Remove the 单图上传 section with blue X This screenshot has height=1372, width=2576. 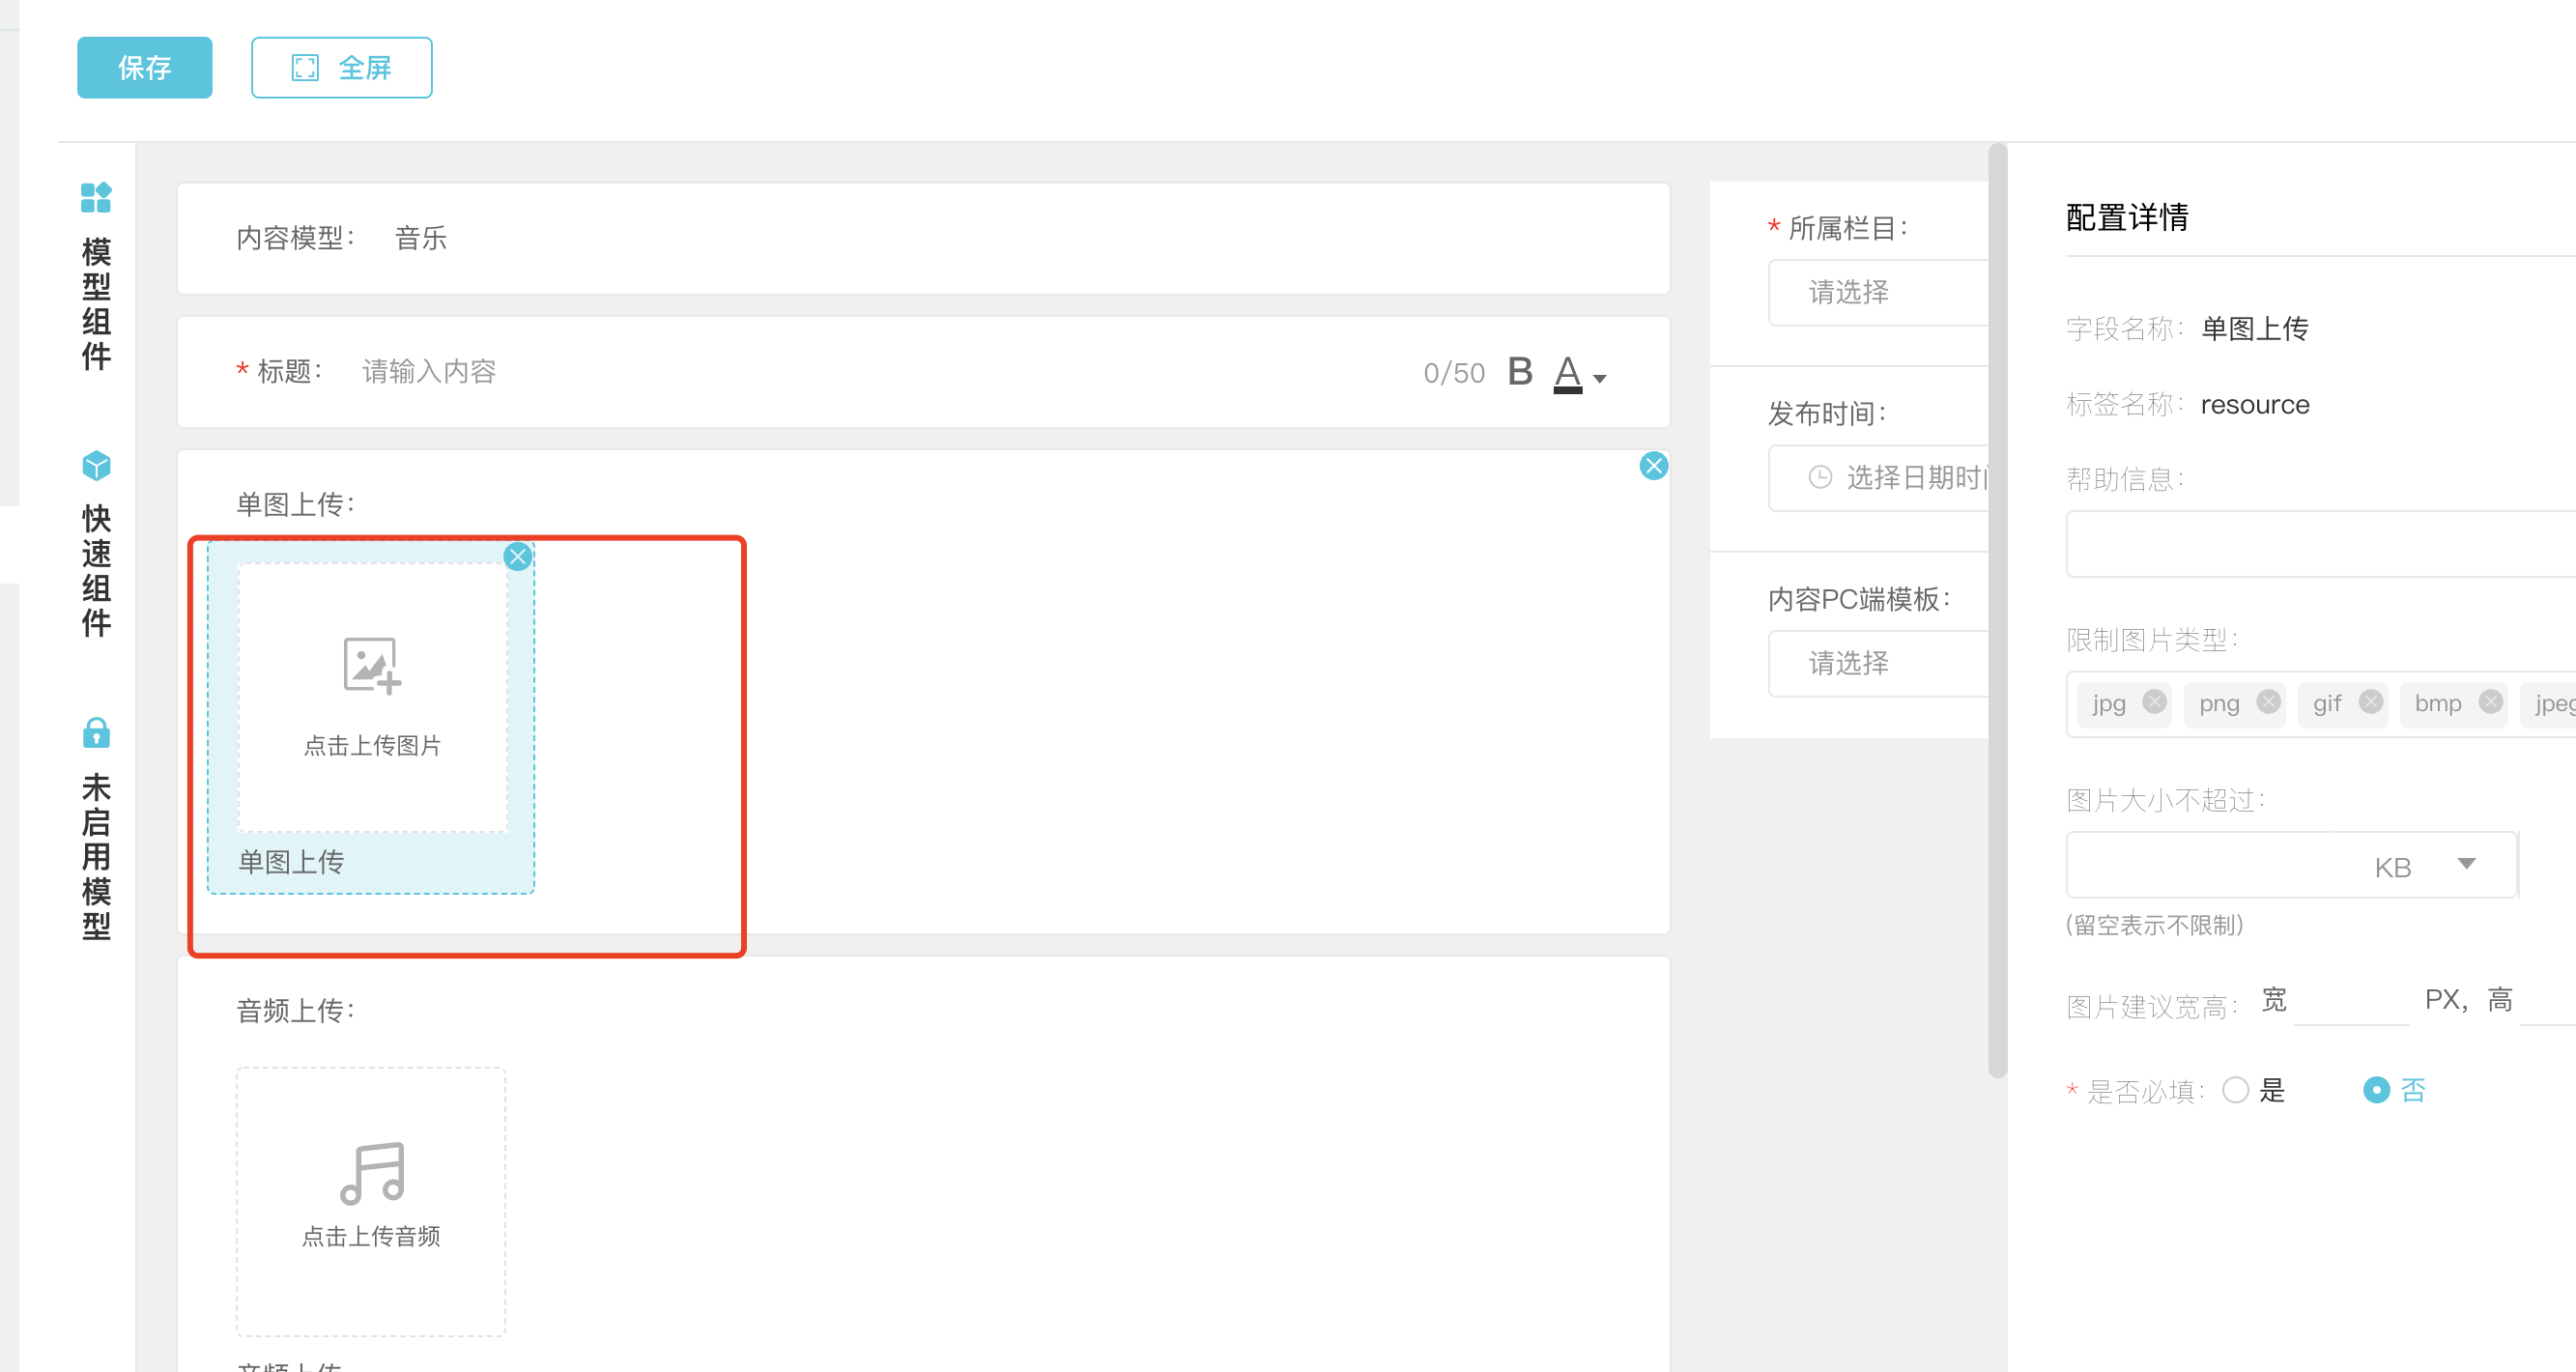click(1653, 466)
